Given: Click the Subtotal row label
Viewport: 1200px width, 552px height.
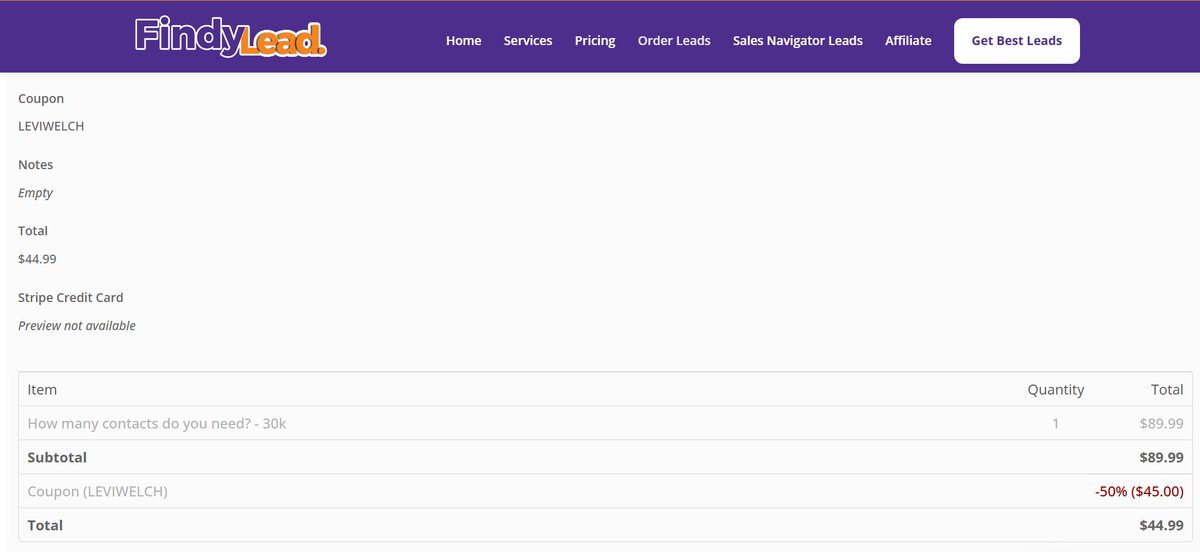Looking at the screenshot, I should [x=57, y=458].
